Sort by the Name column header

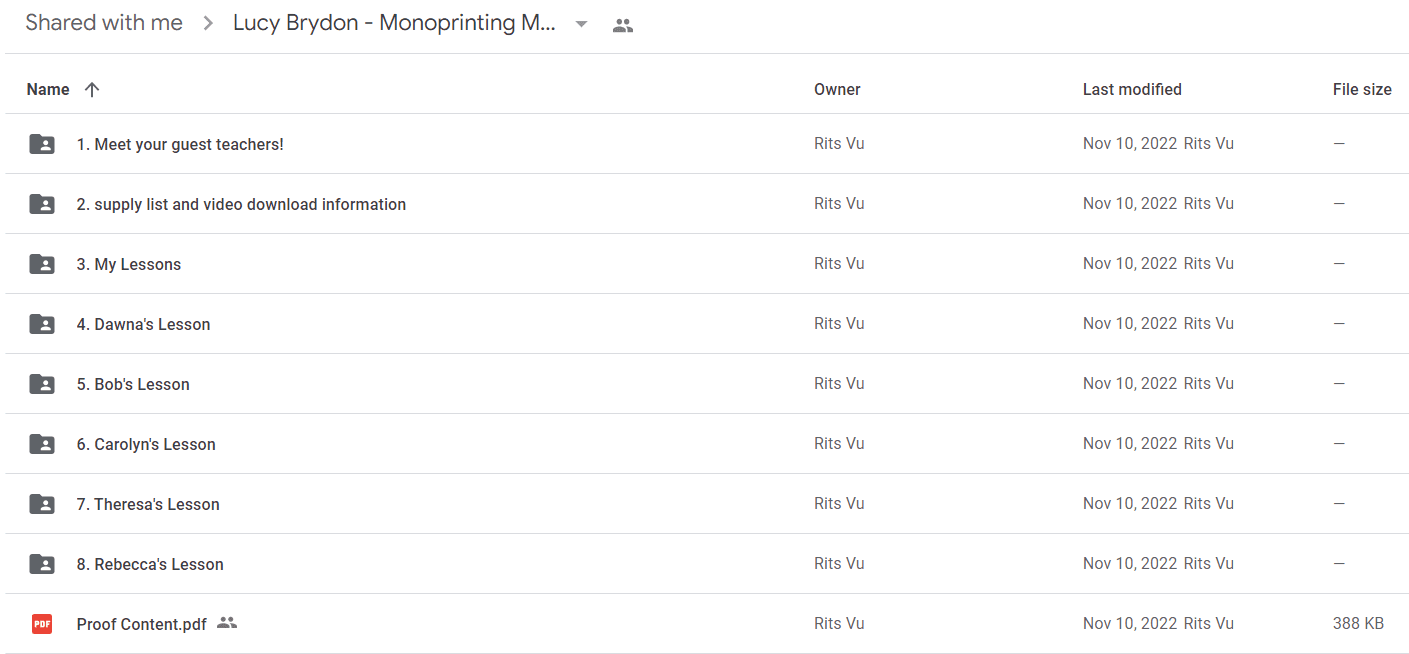click(x=48, y=89)
